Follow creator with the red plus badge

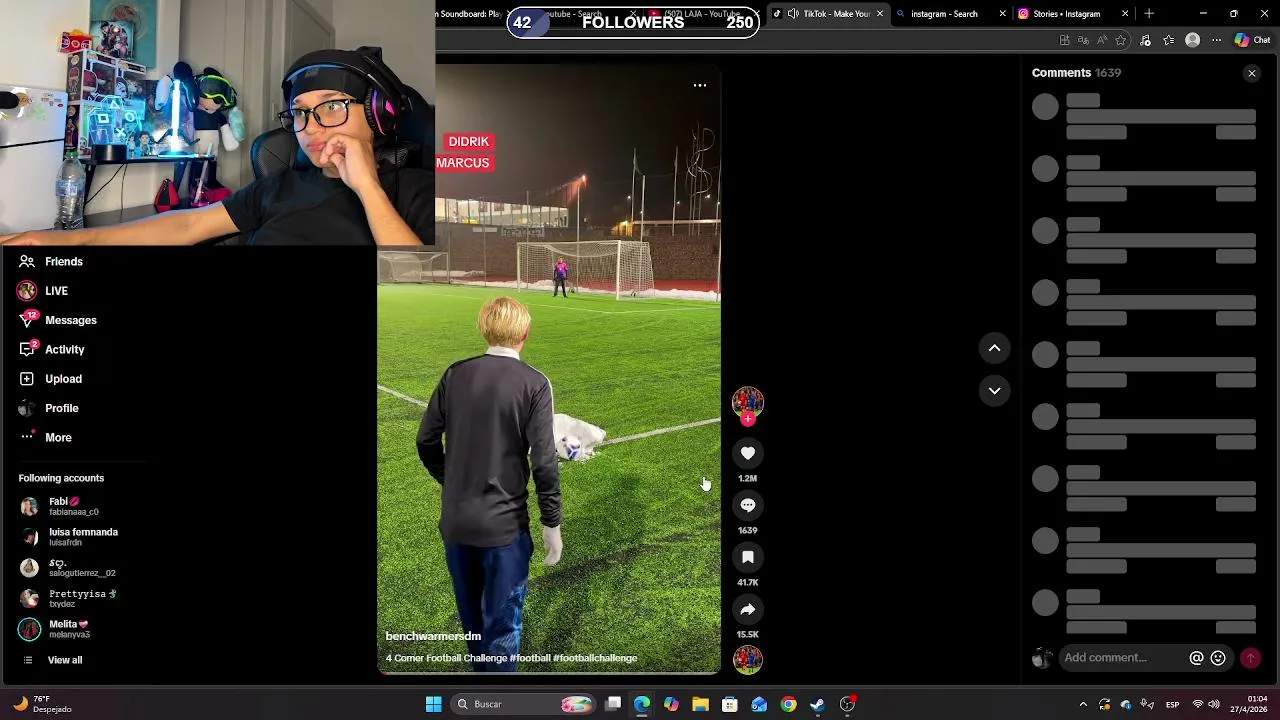point(748,420)
